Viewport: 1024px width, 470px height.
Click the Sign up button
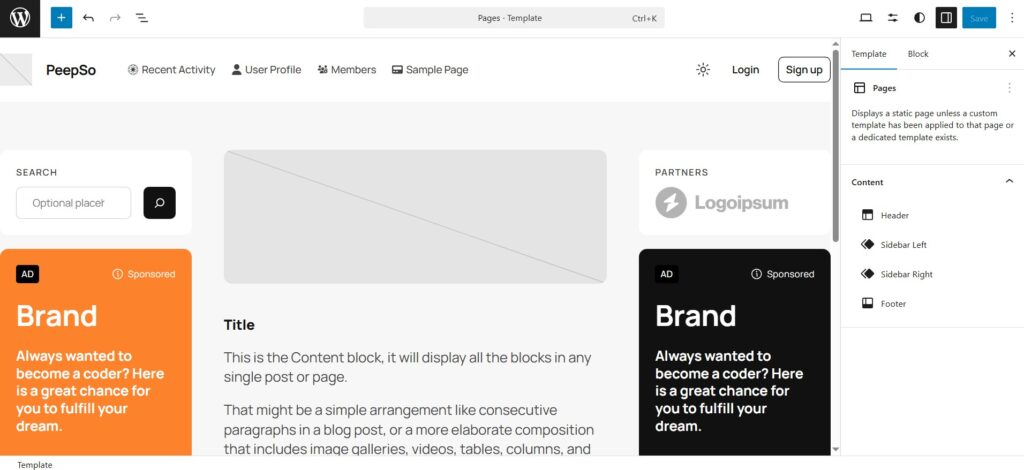click(x=803, y=70)
